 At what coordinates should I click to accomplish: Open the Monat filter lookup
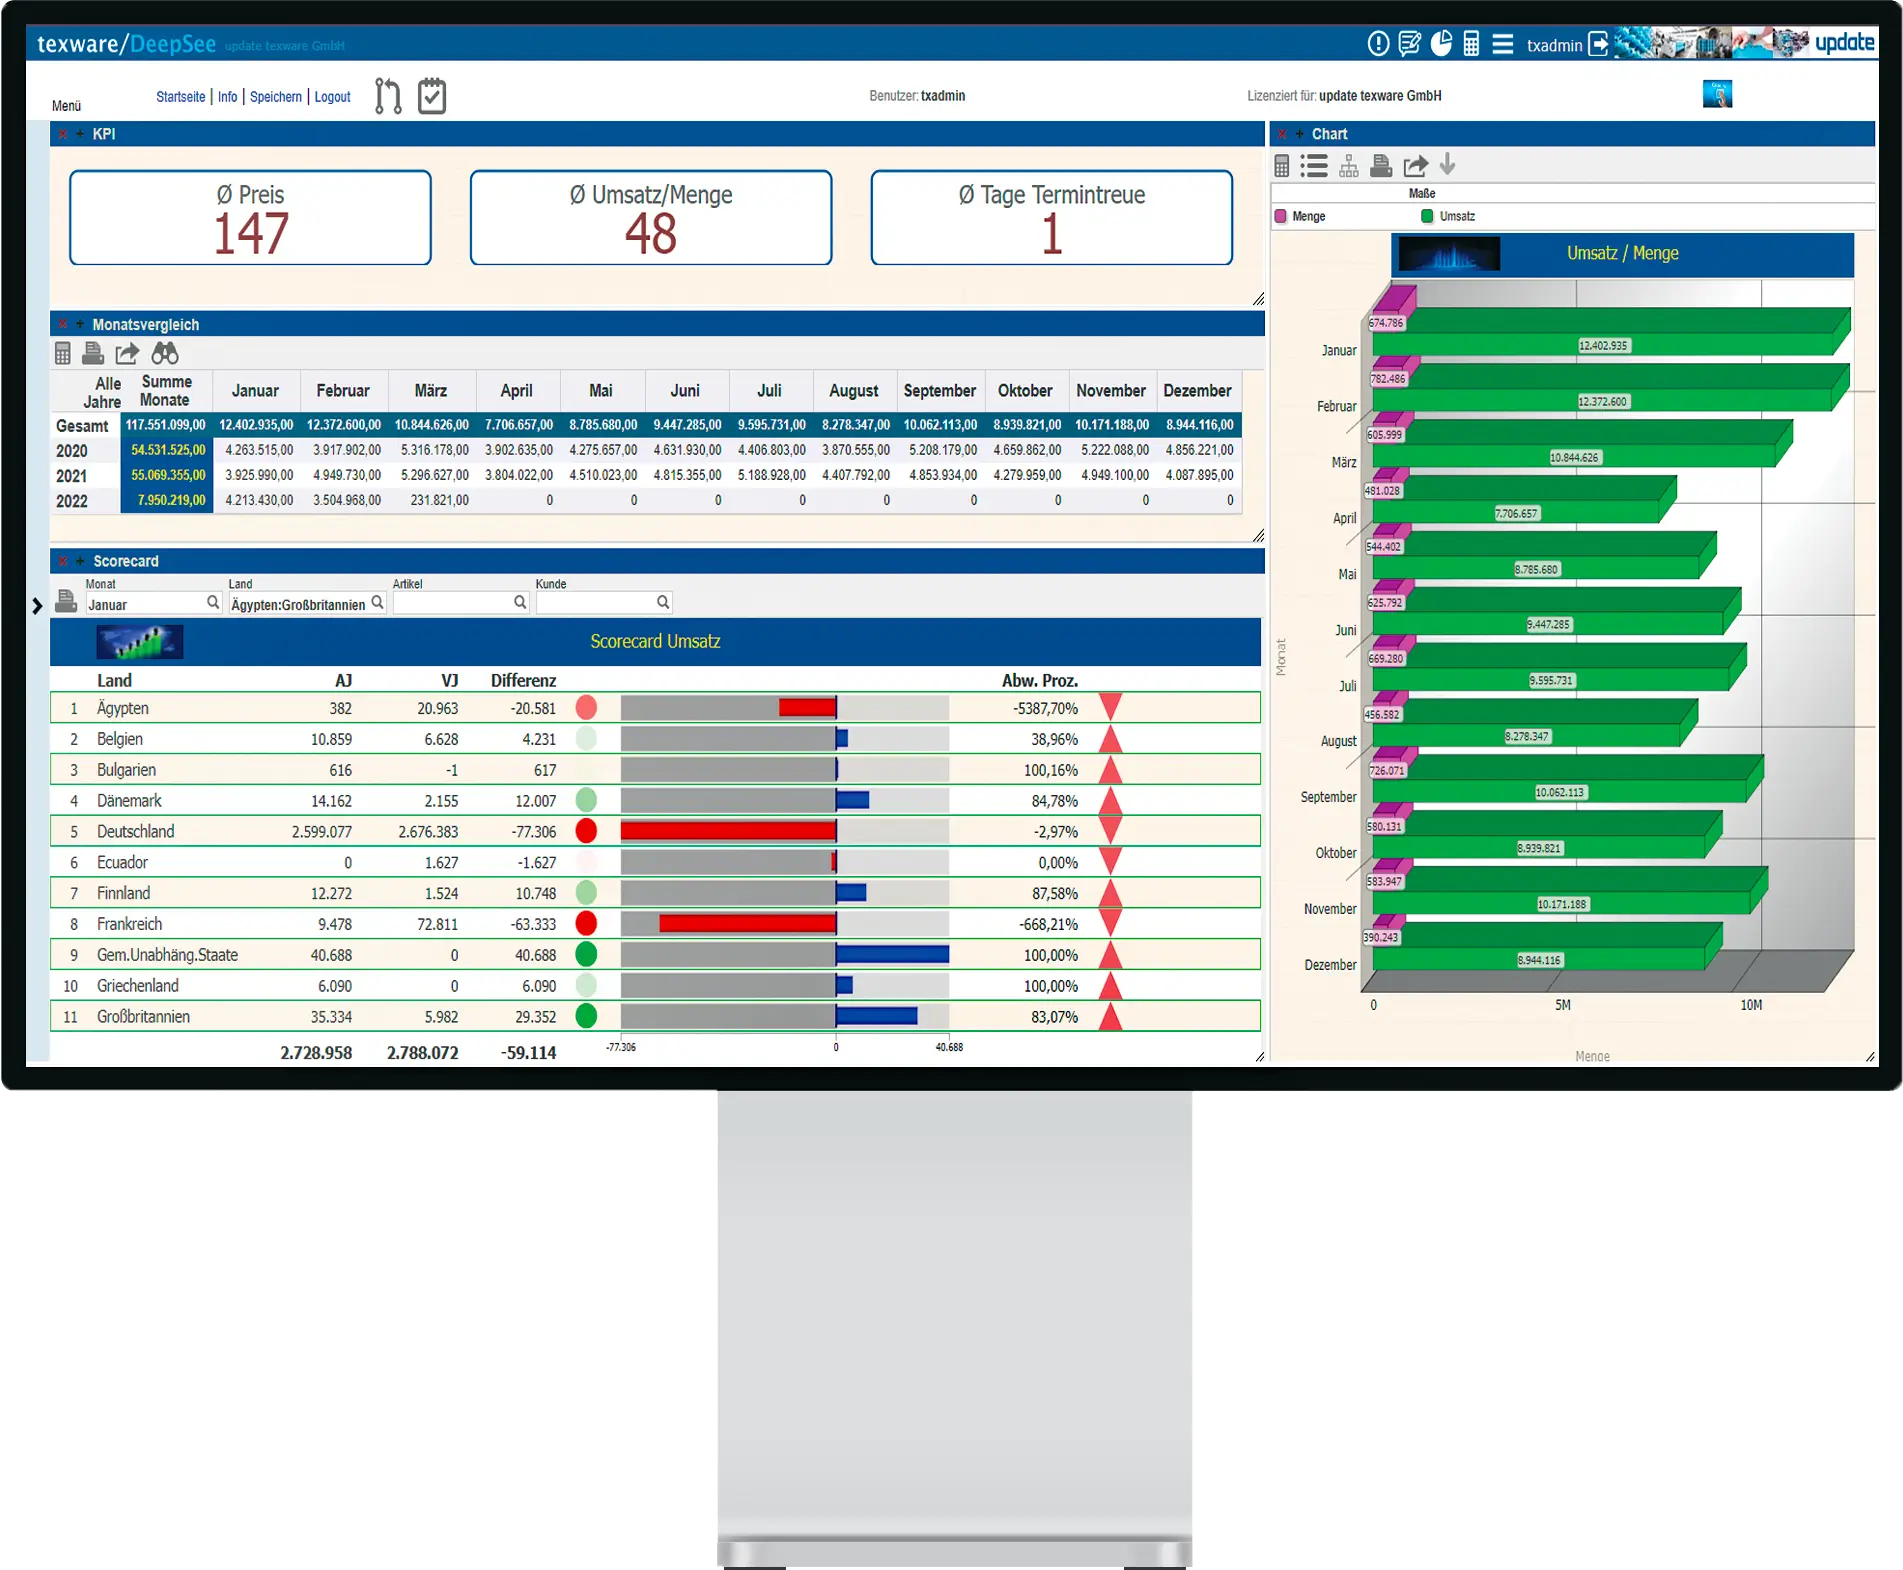pos(213,602)
